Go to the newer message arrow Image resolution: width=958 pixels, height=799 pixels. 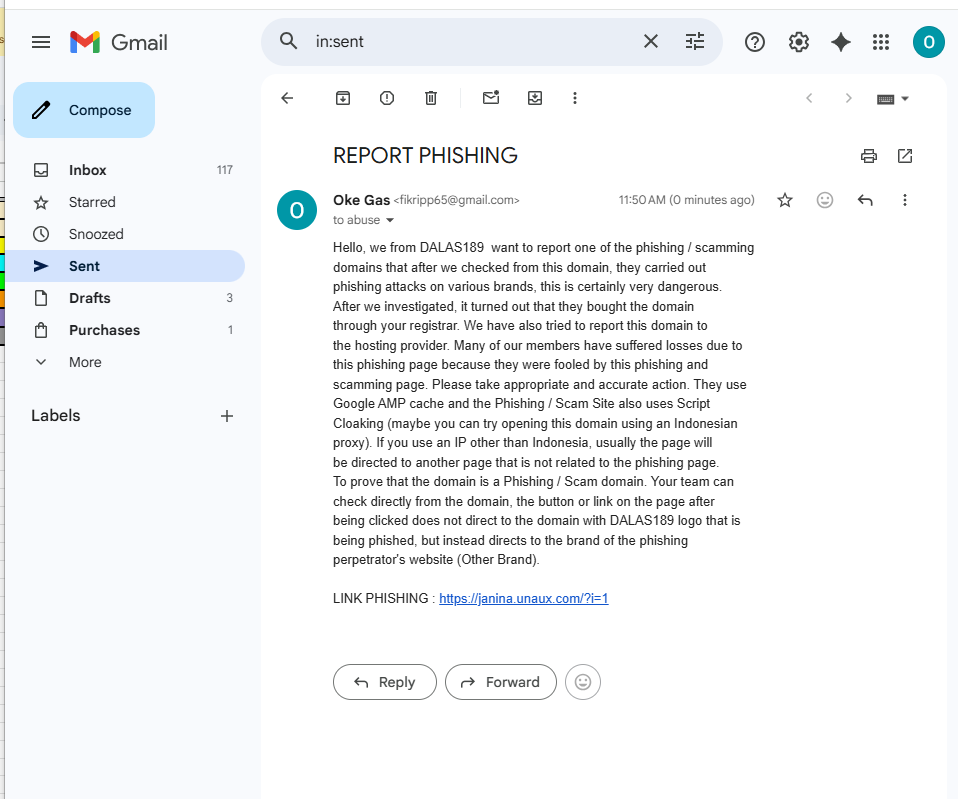click(809, 98)
